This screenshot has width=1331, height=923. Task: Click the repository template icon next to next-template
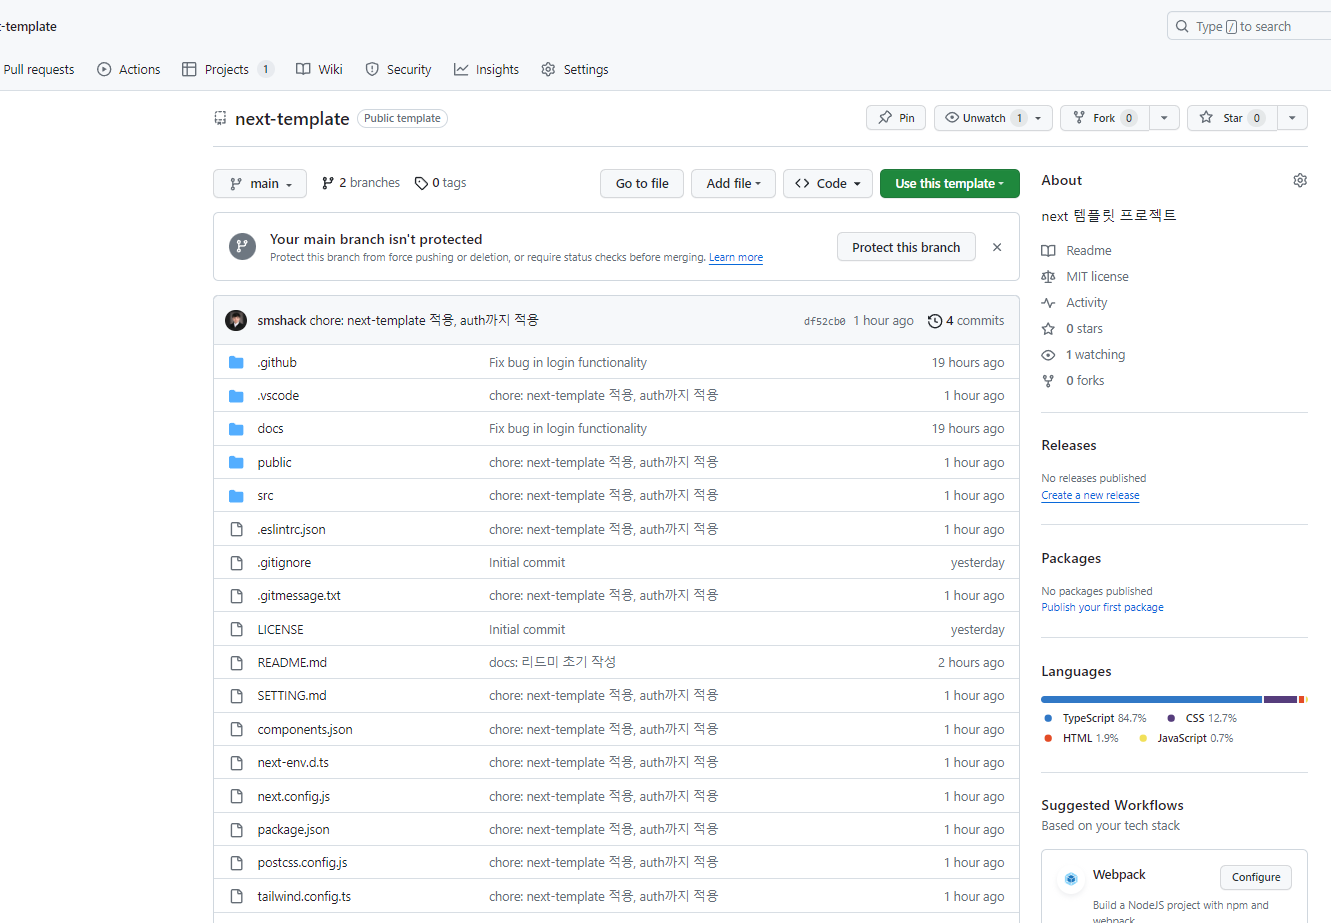[220, 118]
